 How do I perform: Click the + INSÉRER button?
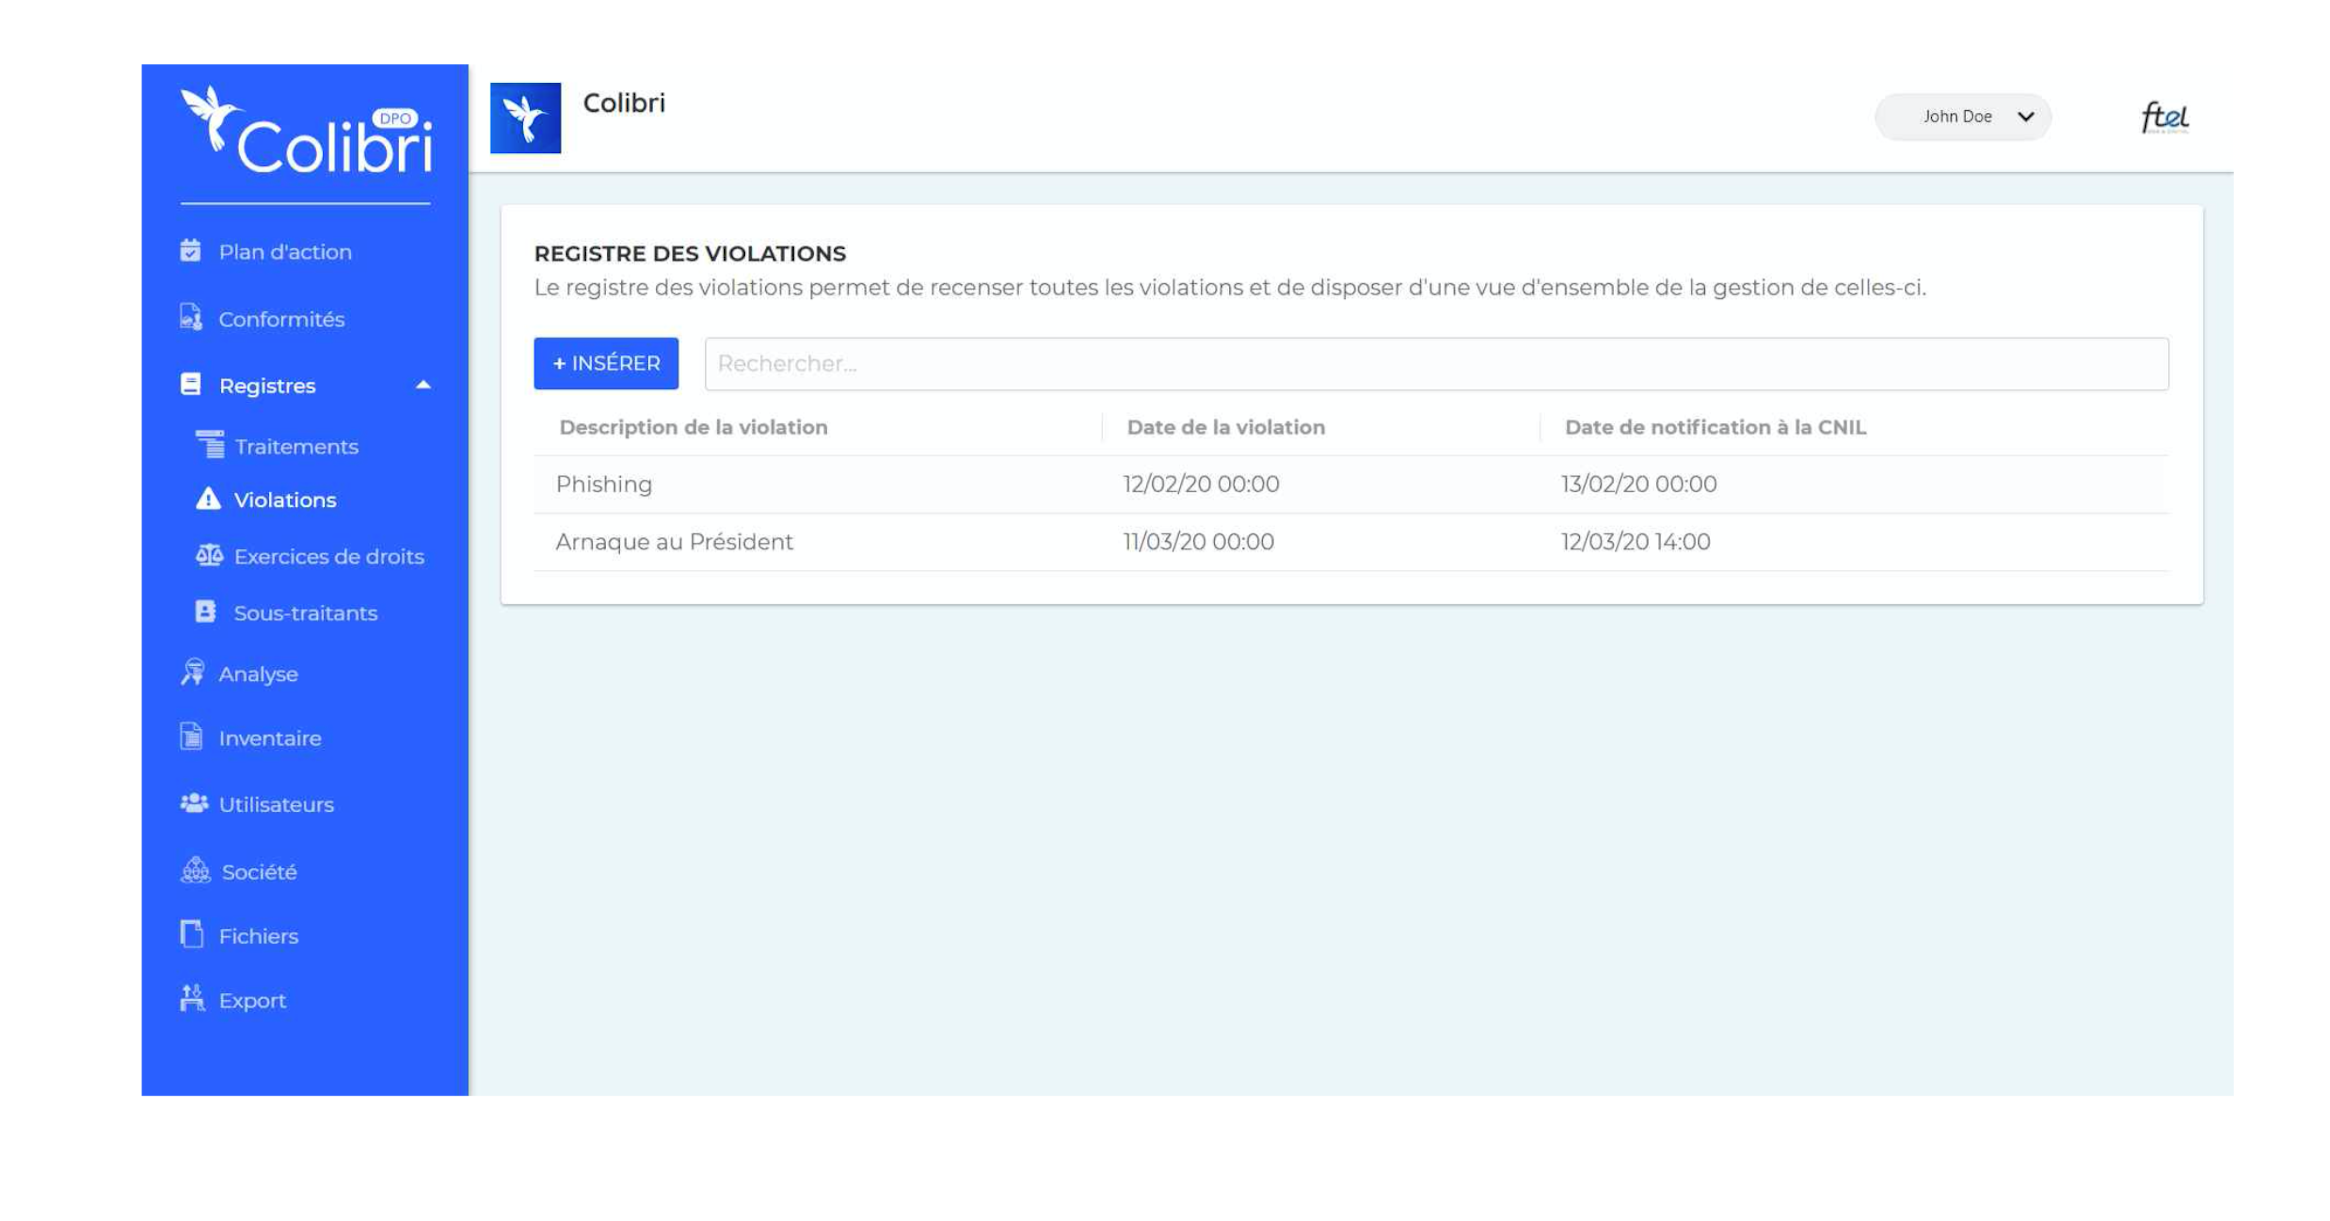(606, 363)
